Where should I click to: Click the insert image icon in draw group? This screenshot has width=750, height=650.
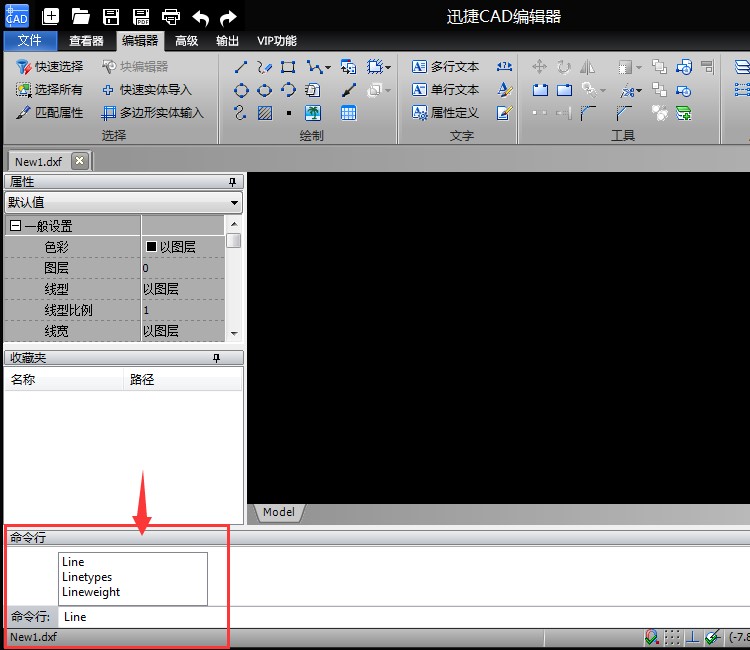(x=313, y=113)
